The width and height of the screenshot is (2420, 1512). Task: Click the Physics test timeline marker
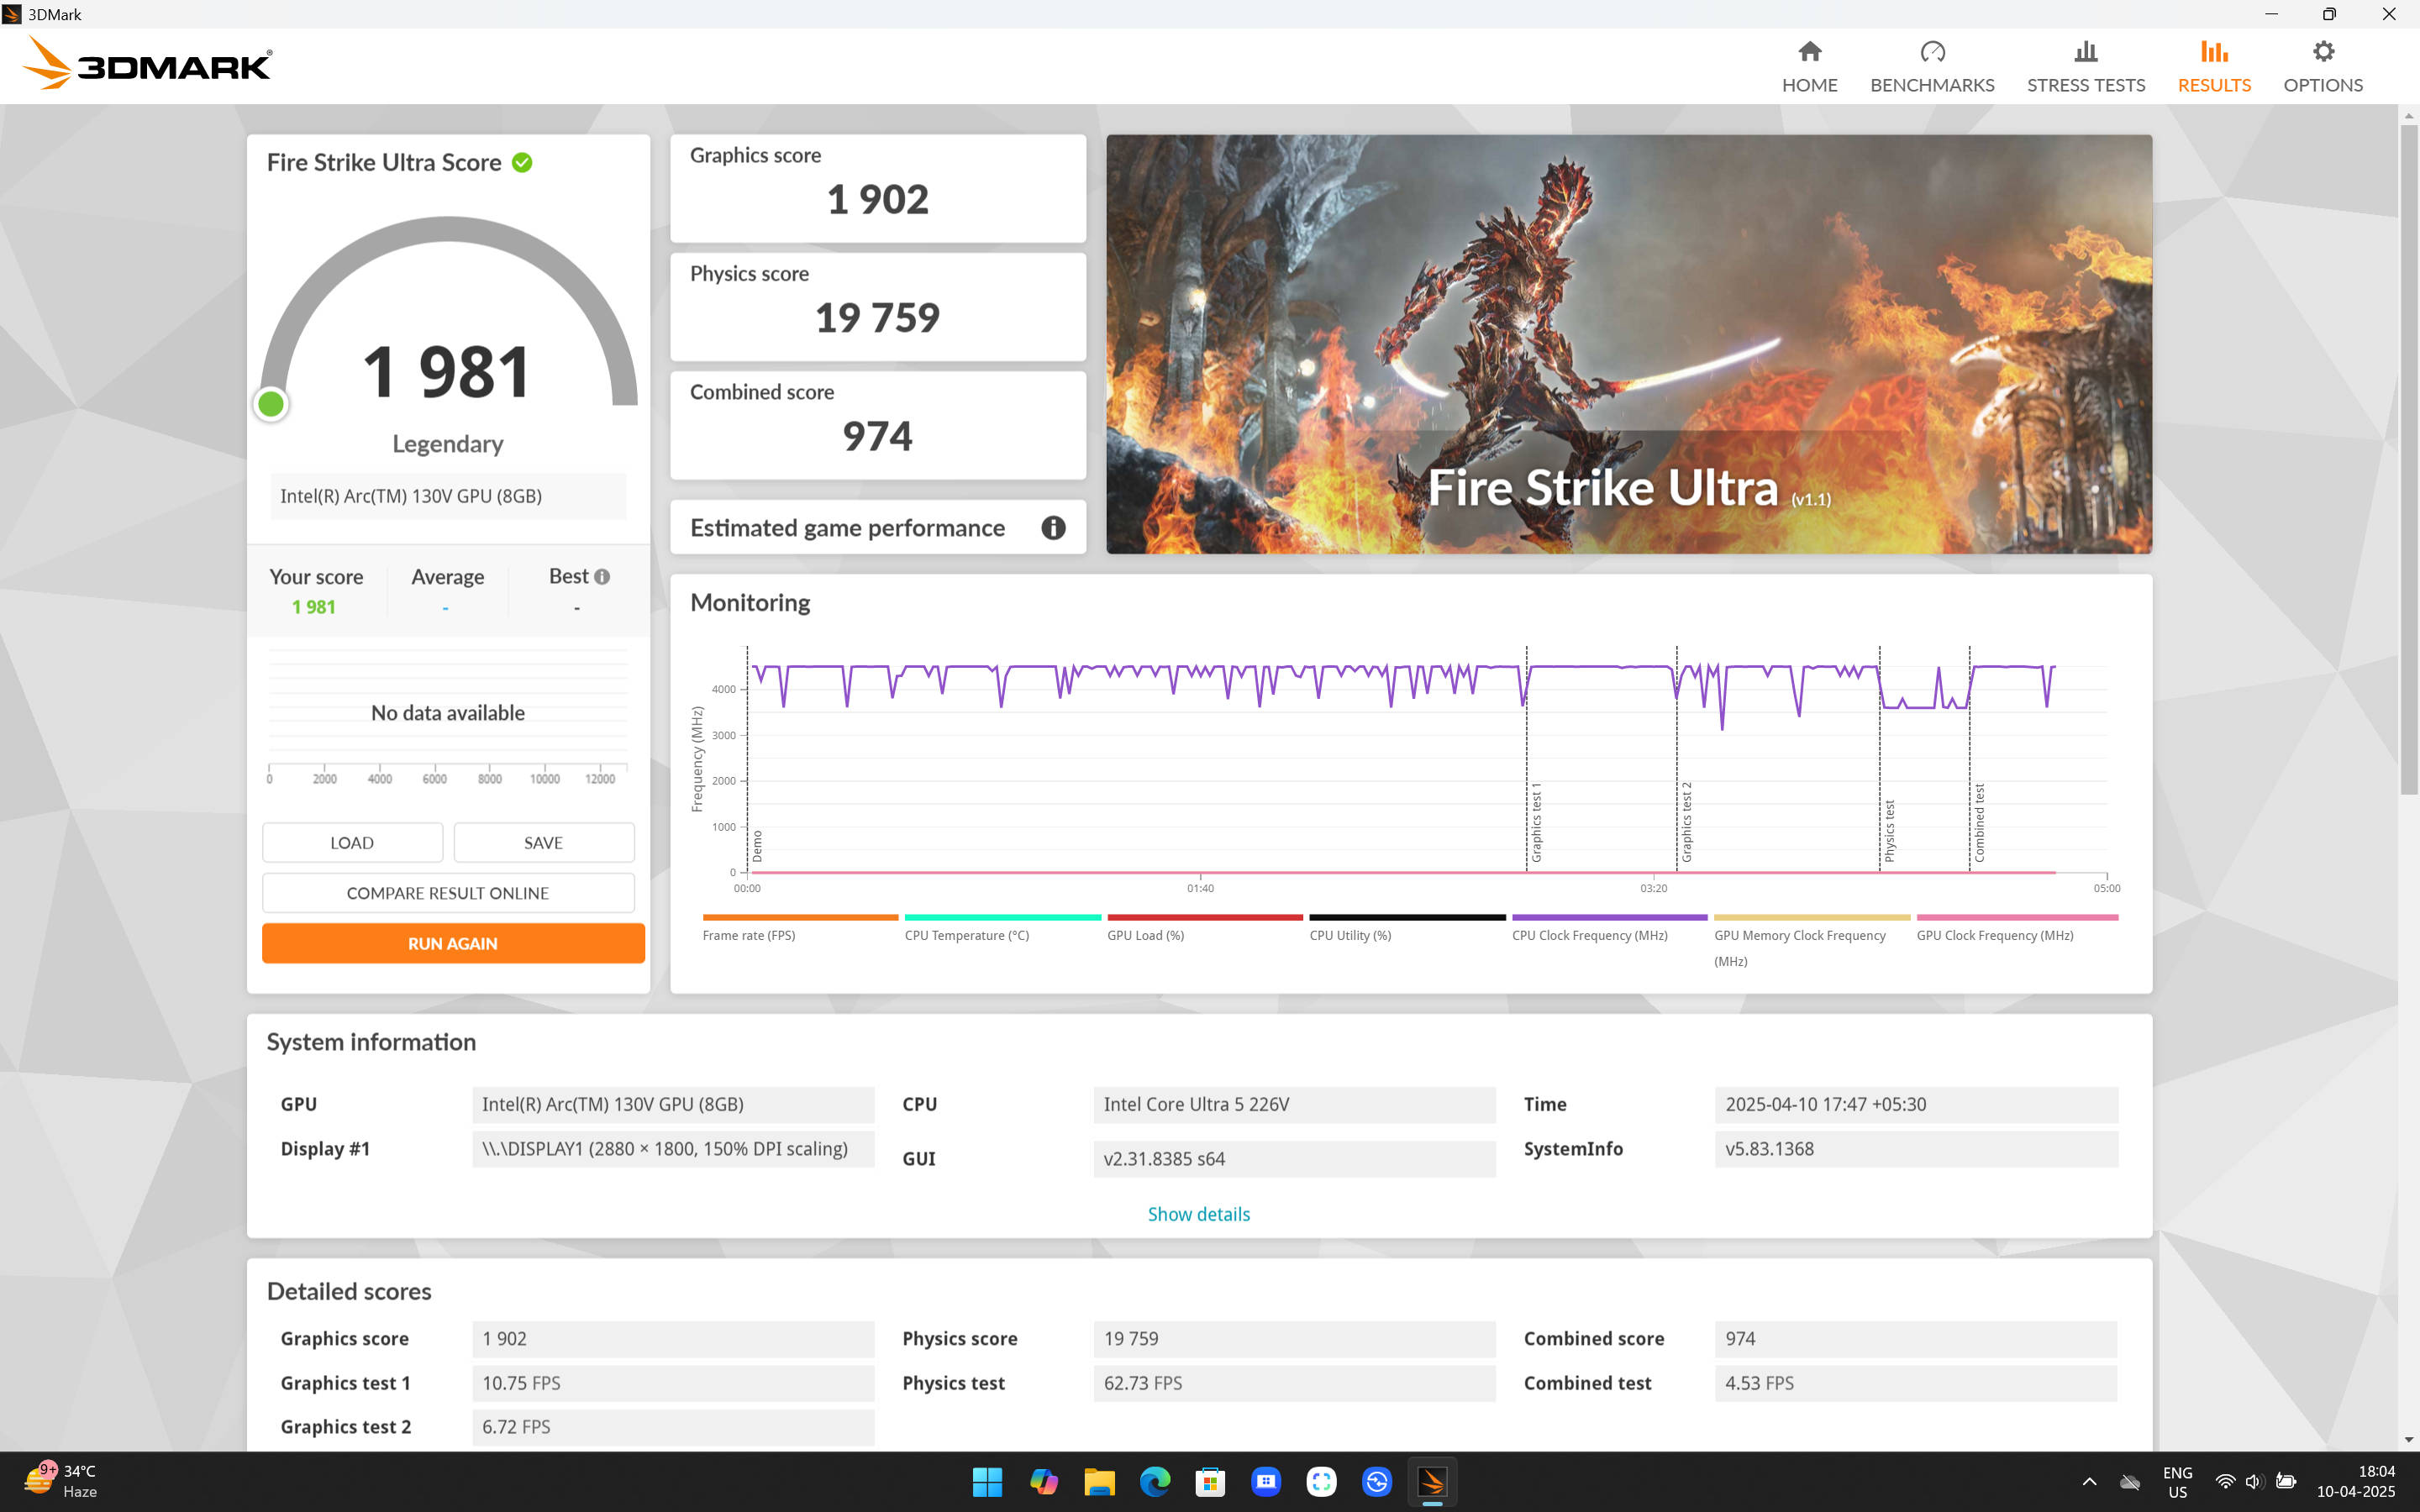coord(1889,830)
